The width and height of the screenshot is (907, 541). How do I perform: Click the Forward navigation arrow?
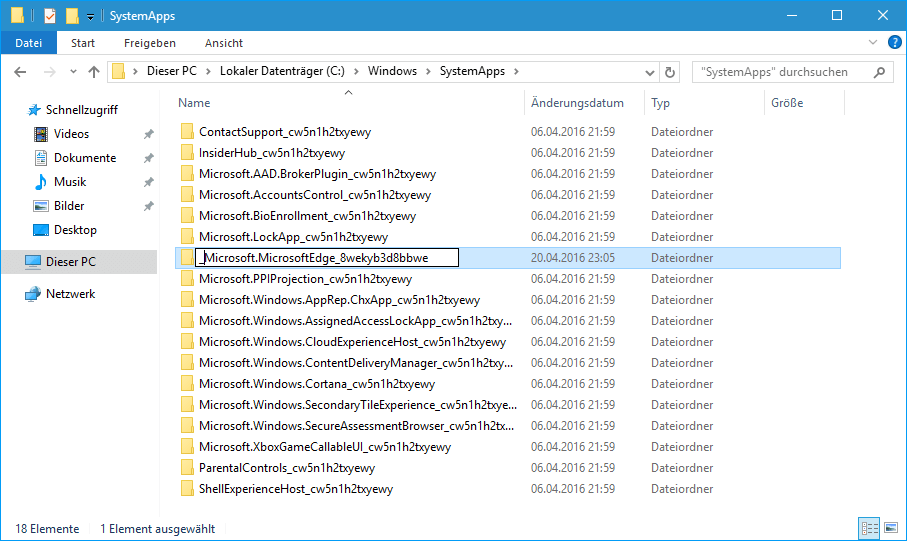point(50,72)
